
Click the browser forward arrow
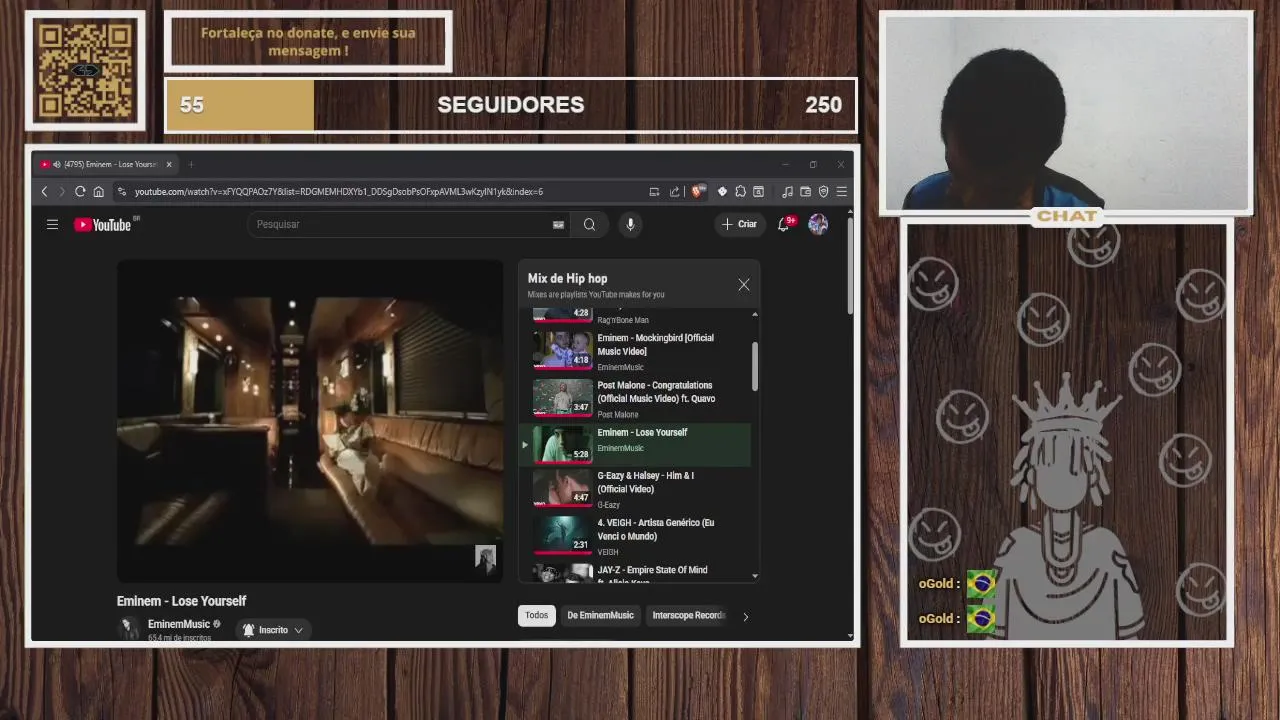pyautogui.click(x=61, y=192)
